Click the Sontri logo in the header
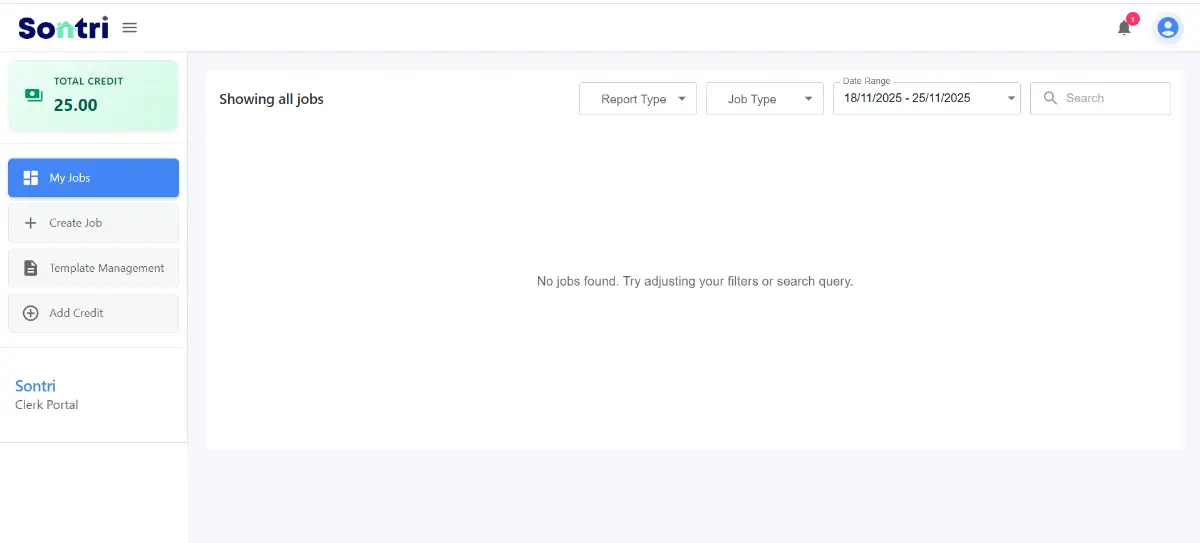The width and height of the screenshot is (1200, 543). click(x=63, y=28)
